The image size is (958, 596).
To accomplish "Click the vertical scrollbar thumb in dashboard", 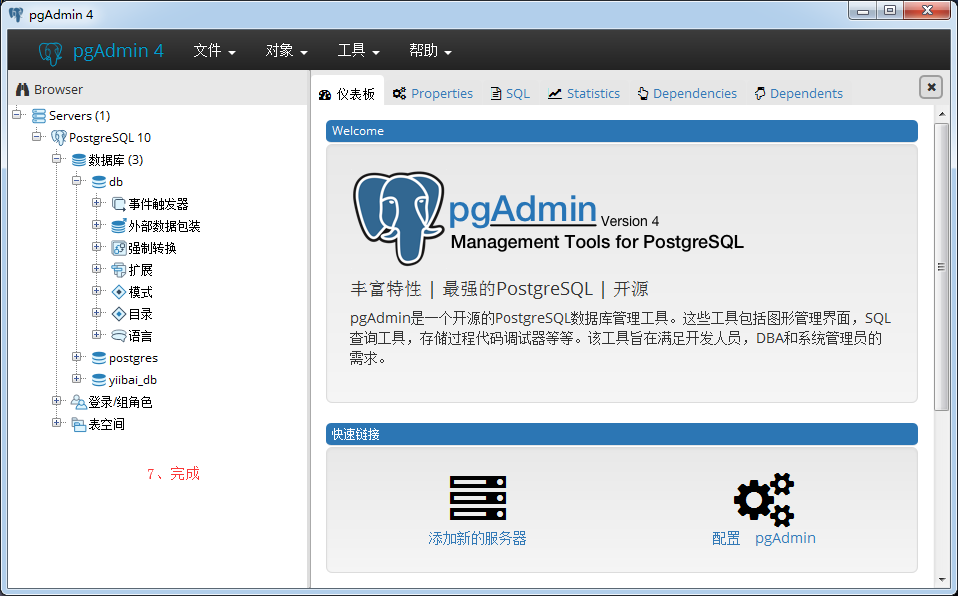I will coord(941,267).
